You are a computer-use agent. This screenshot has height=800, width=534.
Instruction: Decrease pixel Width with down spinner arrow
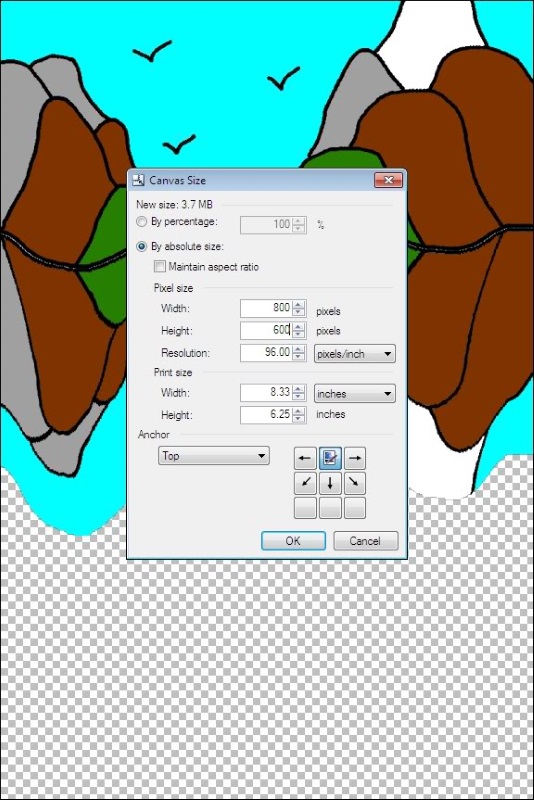(x=299, y=312)
